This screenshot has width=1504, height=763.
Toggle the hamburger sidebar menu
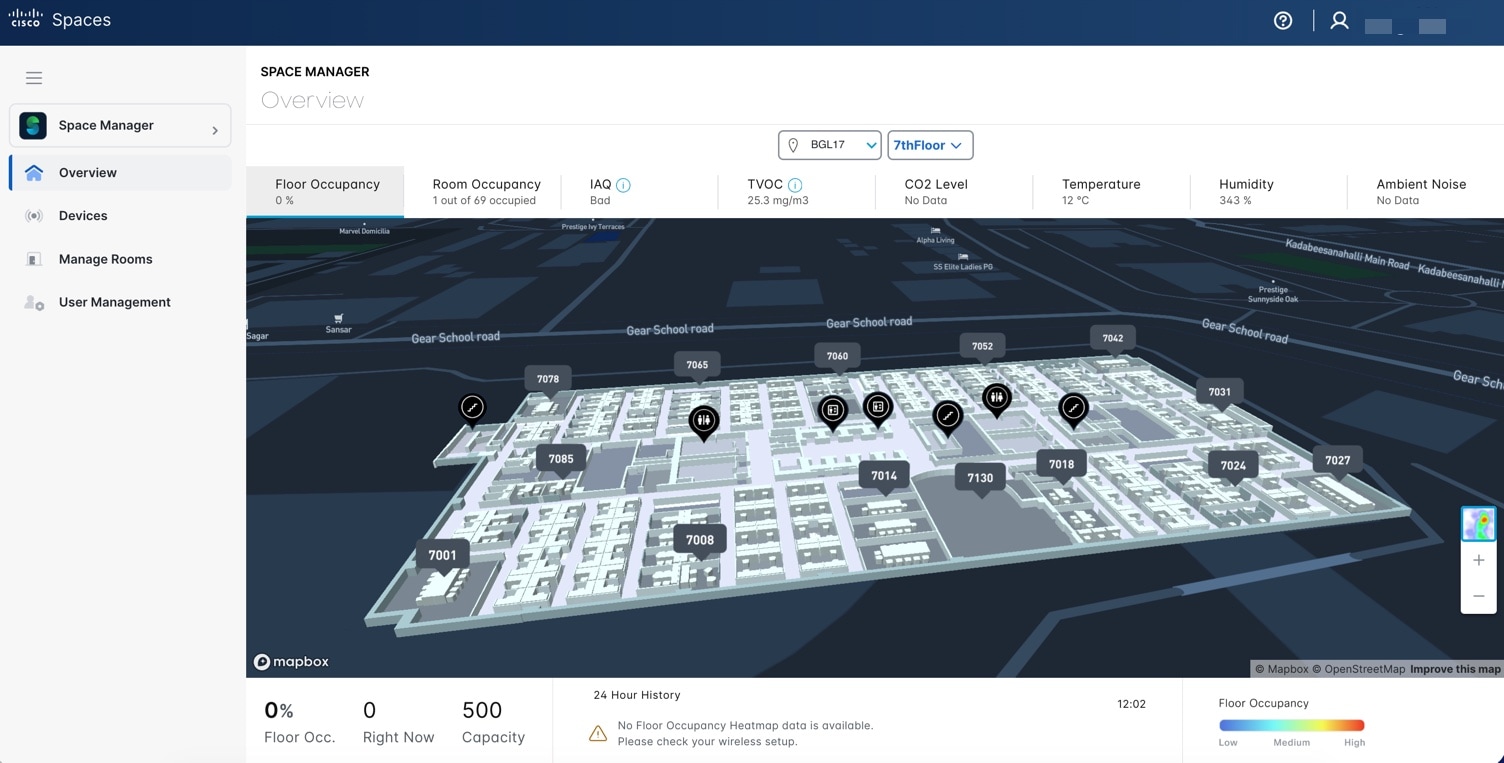pos(34,78)
